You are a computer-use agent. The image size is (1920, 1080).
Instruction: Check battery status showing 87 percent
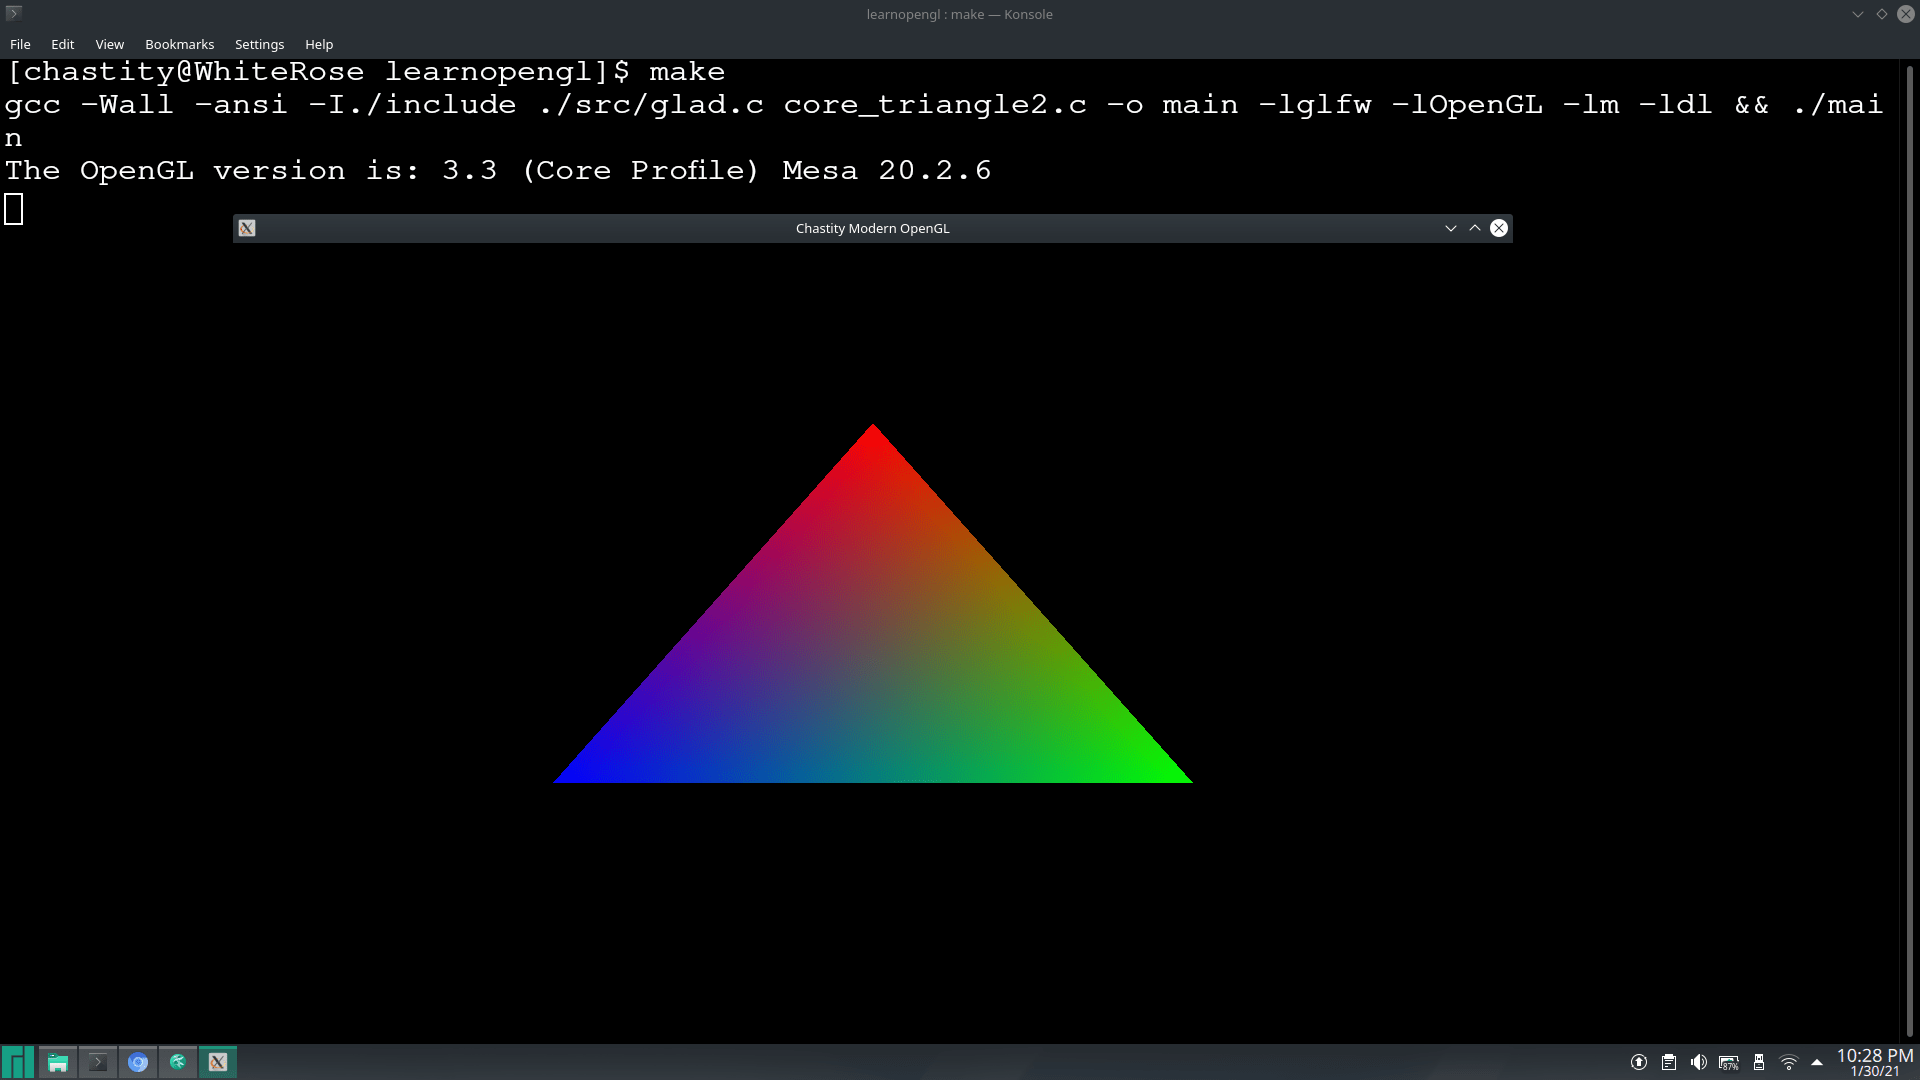[1729, 1062]
